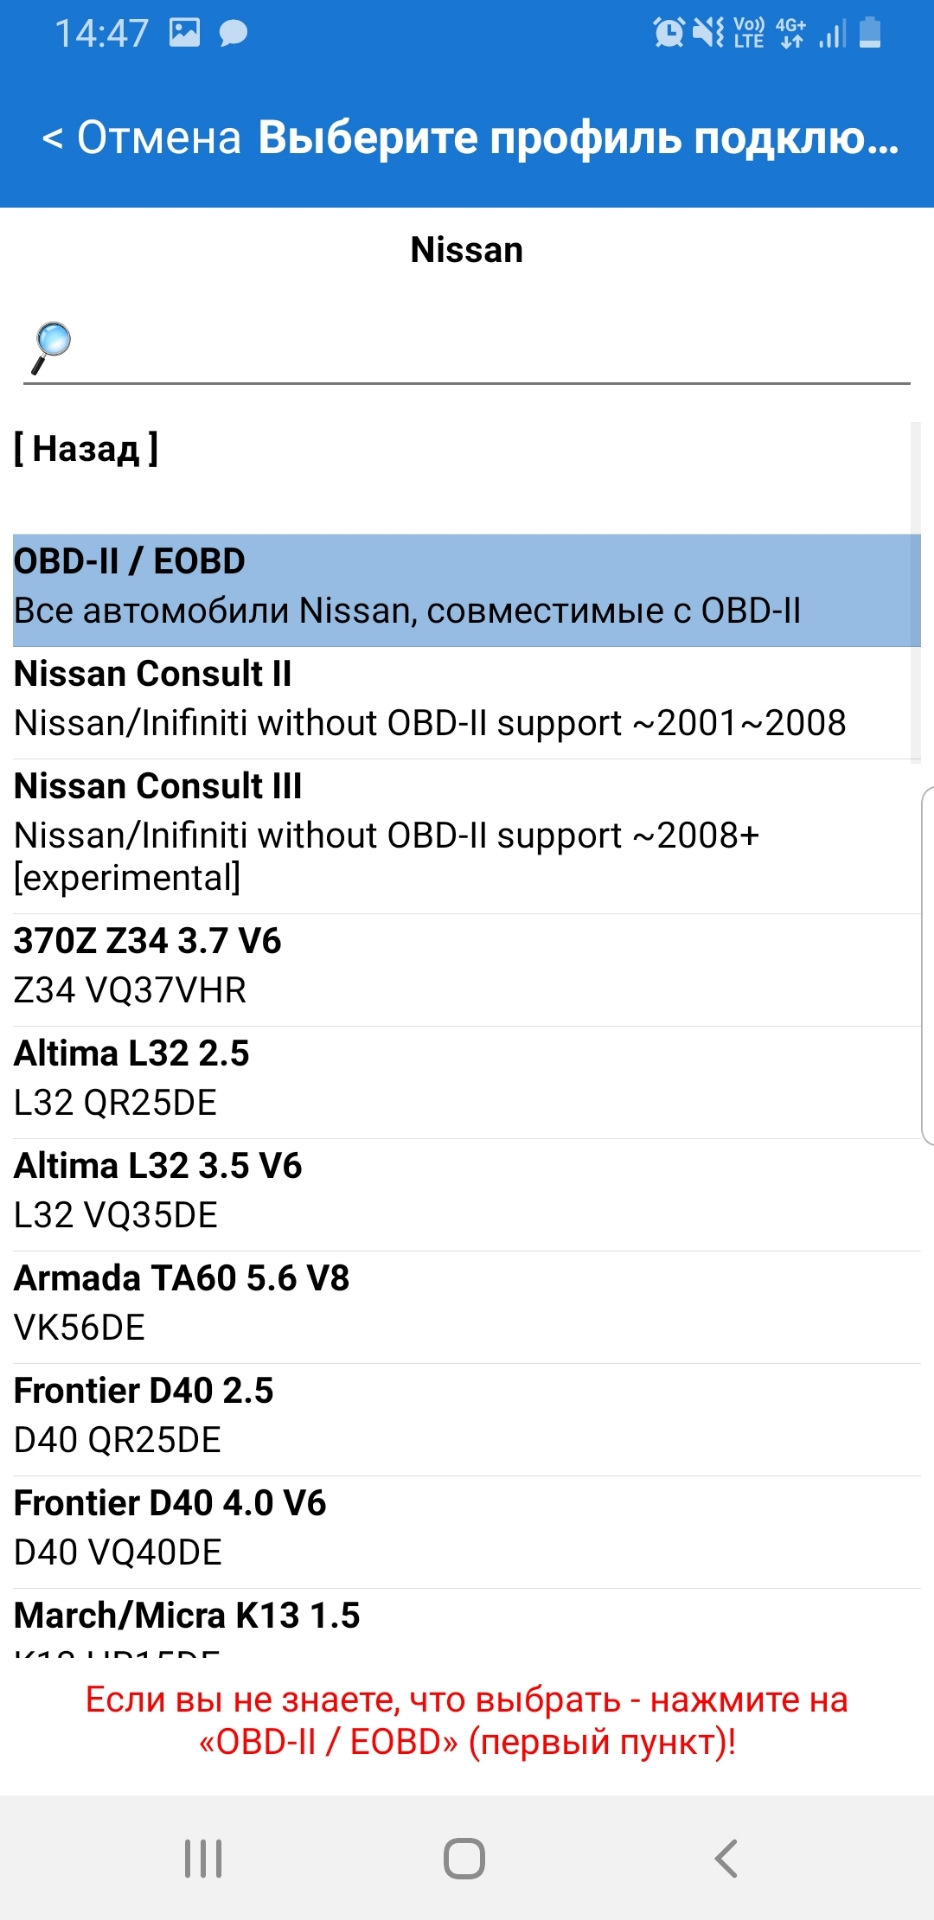The width and height of the screenshot is (934, 1920).
Task: Select the OBD-II / EOBD profile
Action: point(466,589)
